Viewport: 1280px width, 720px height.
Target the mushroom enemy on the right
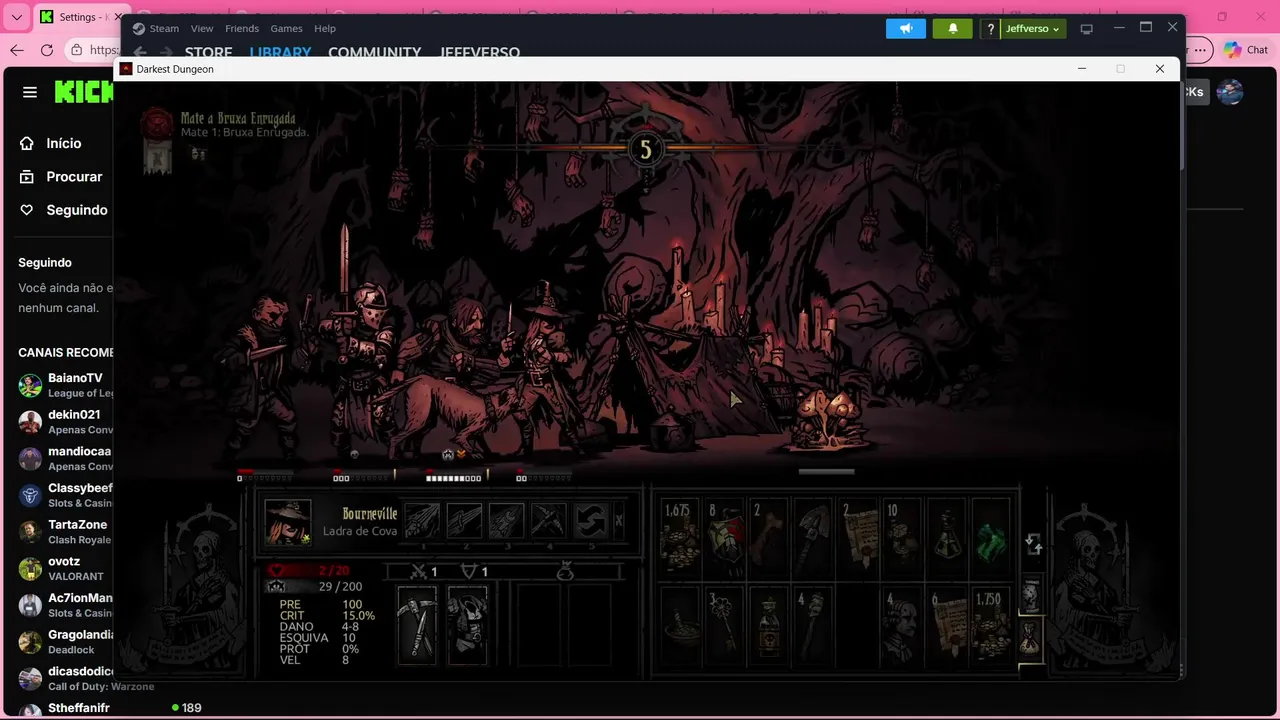[826, 418]
